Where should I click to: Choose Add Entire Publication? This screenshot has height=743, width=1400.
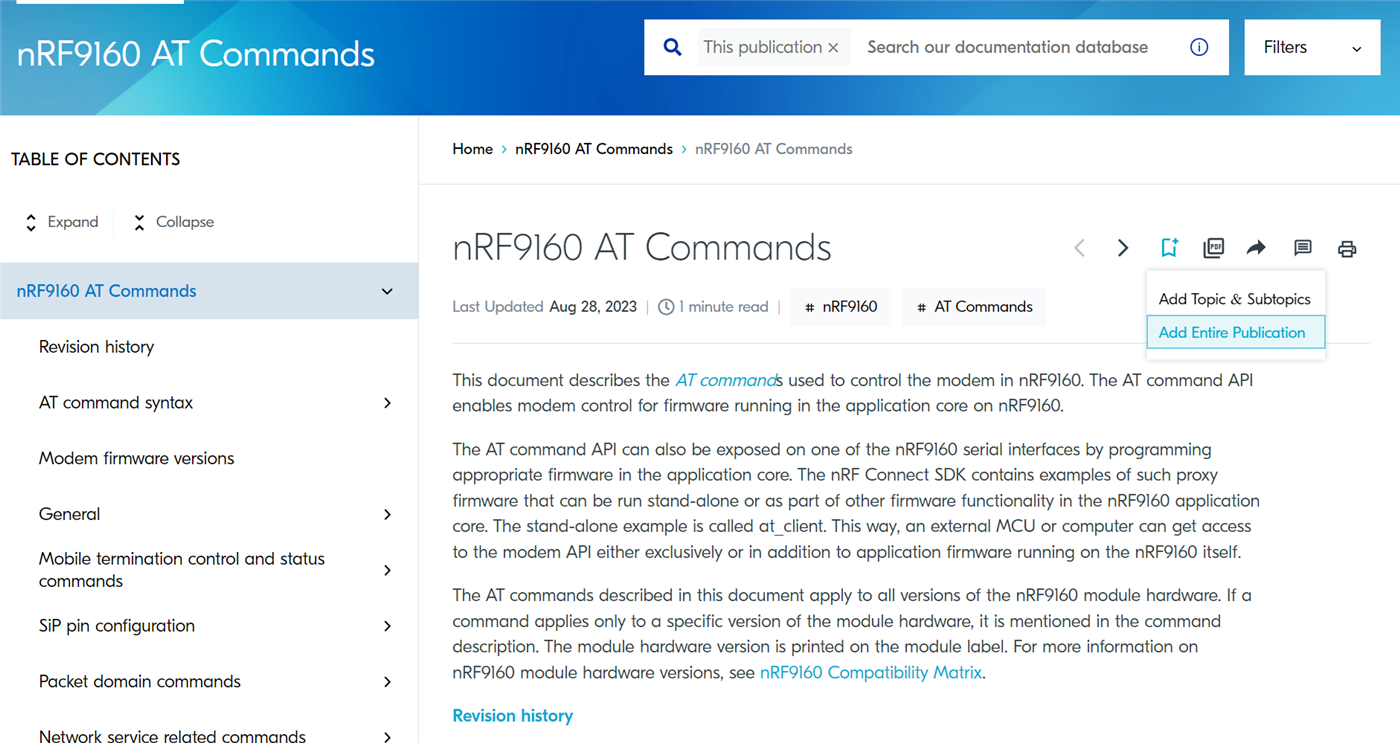click(x=1235, y=333)
